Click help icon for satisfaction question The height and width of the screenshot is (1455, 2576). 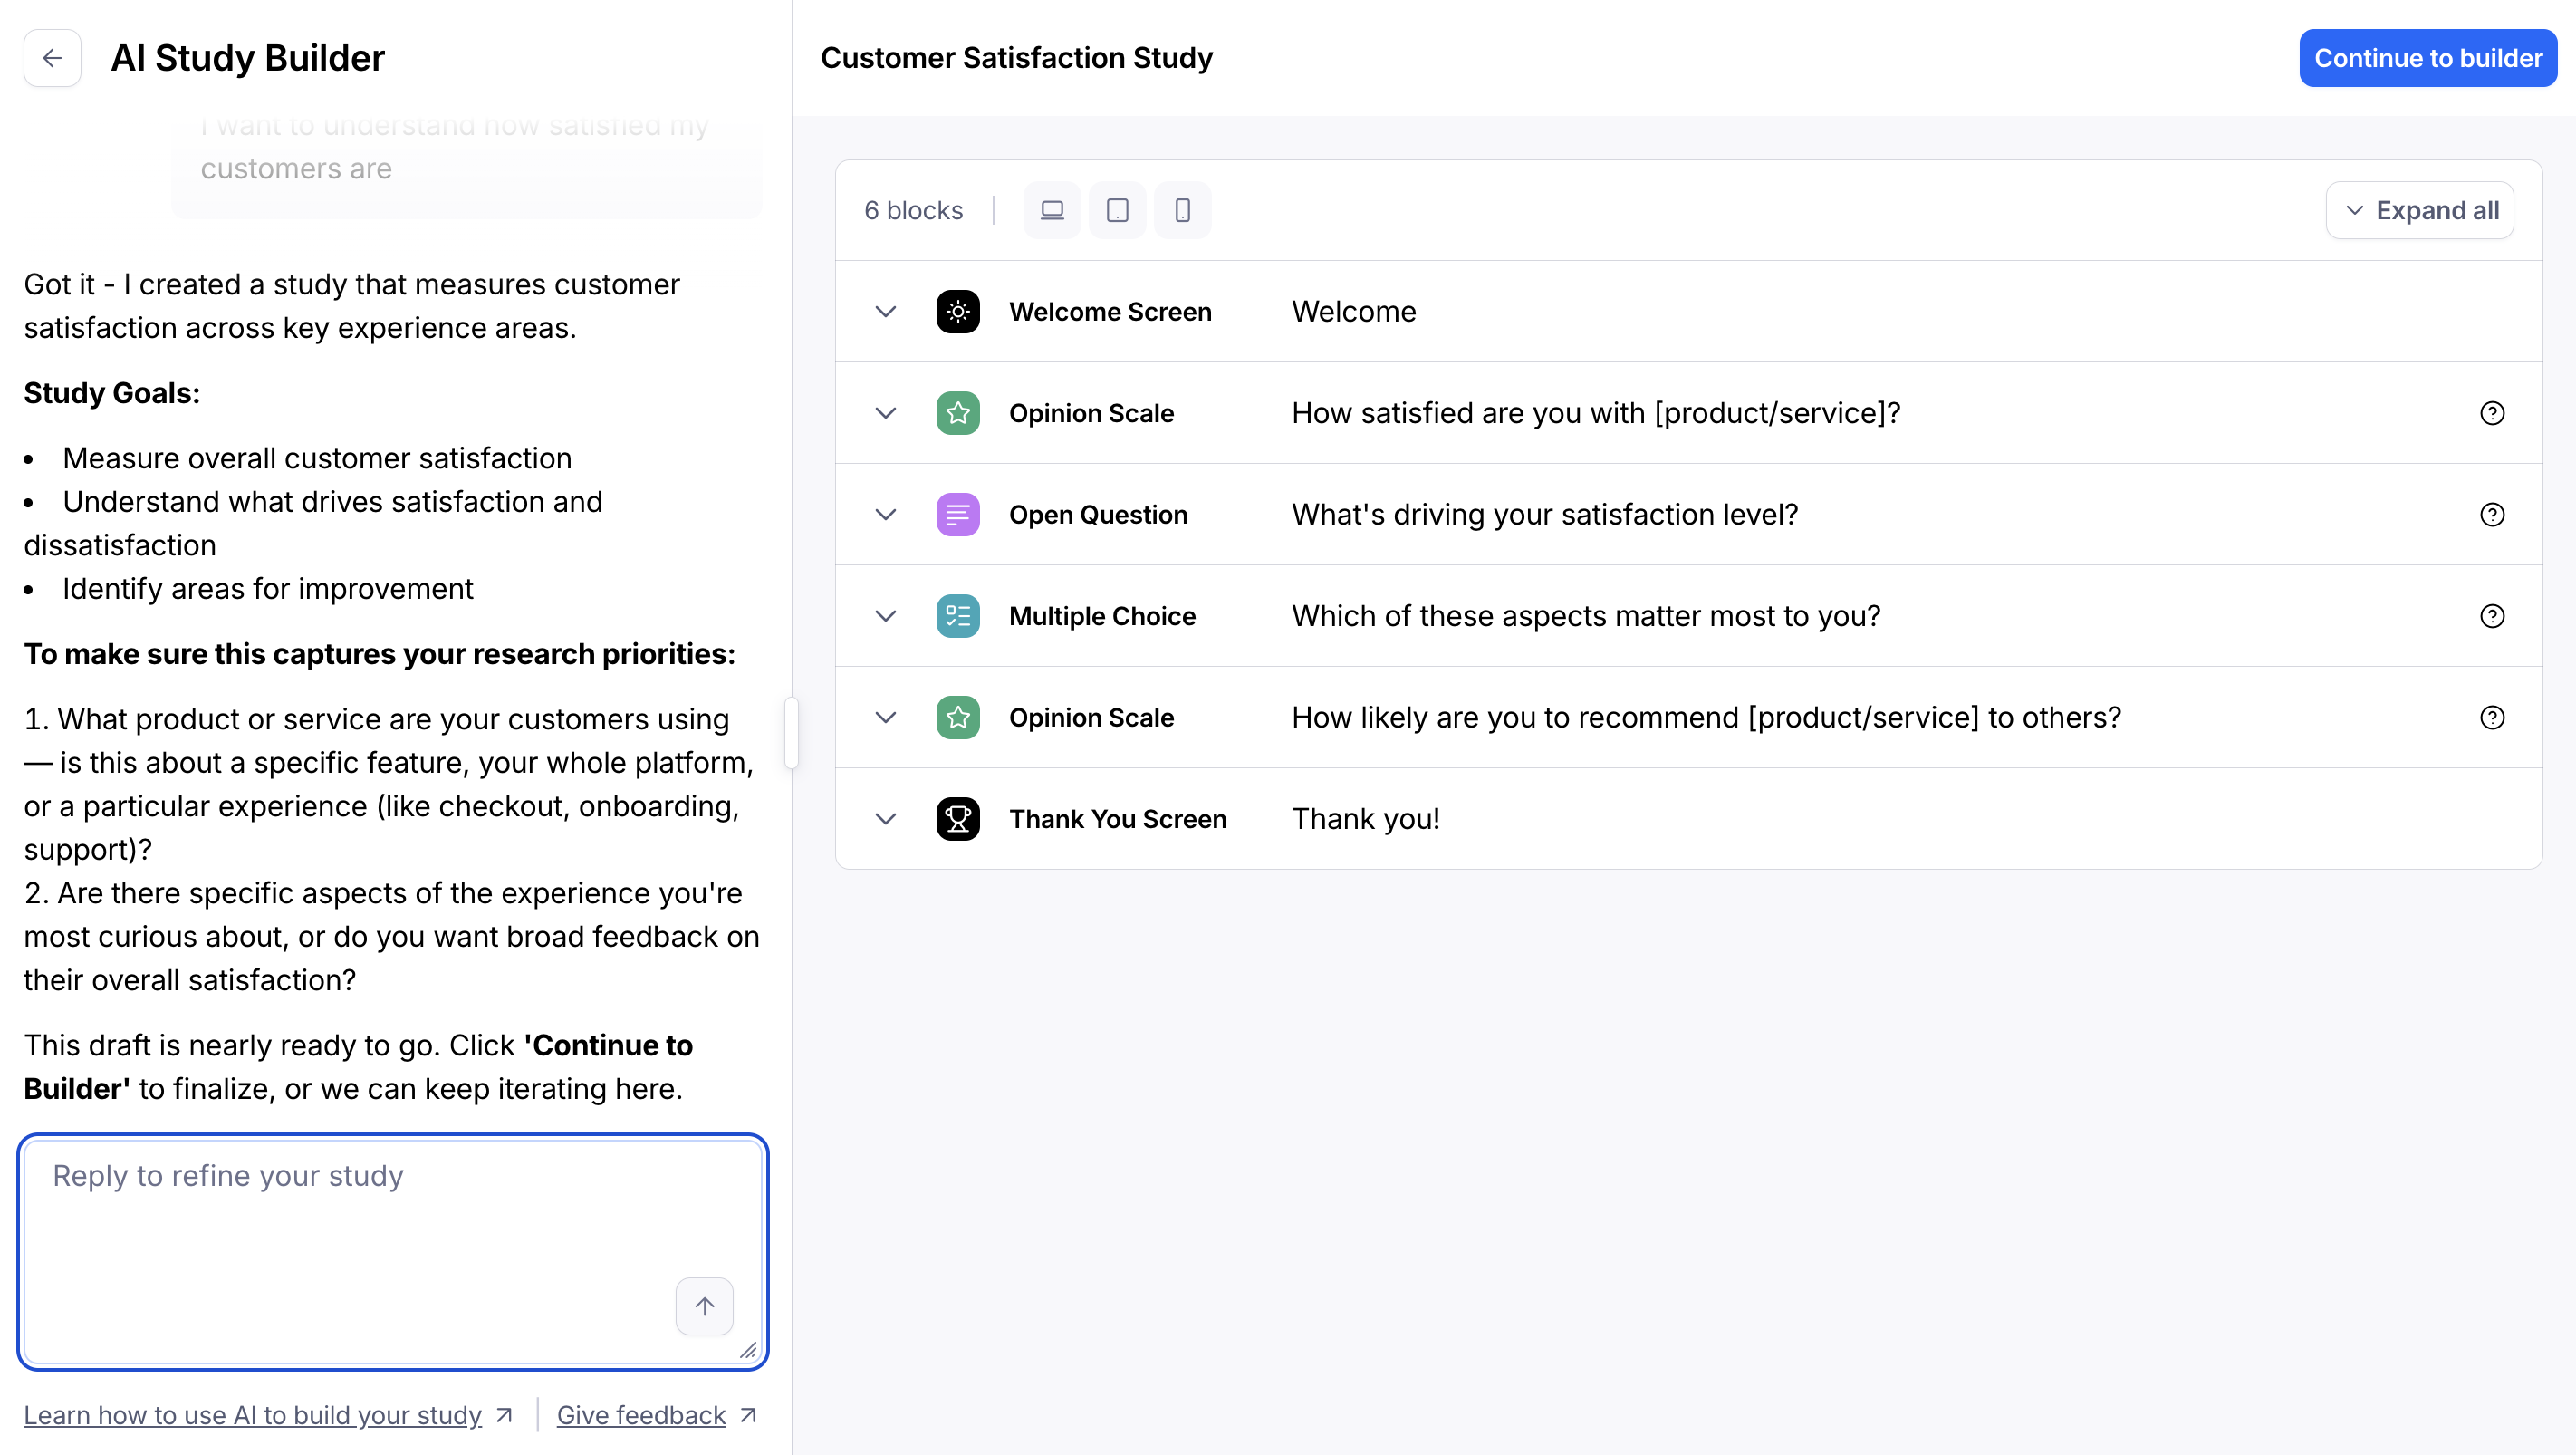coord(2492,413)
